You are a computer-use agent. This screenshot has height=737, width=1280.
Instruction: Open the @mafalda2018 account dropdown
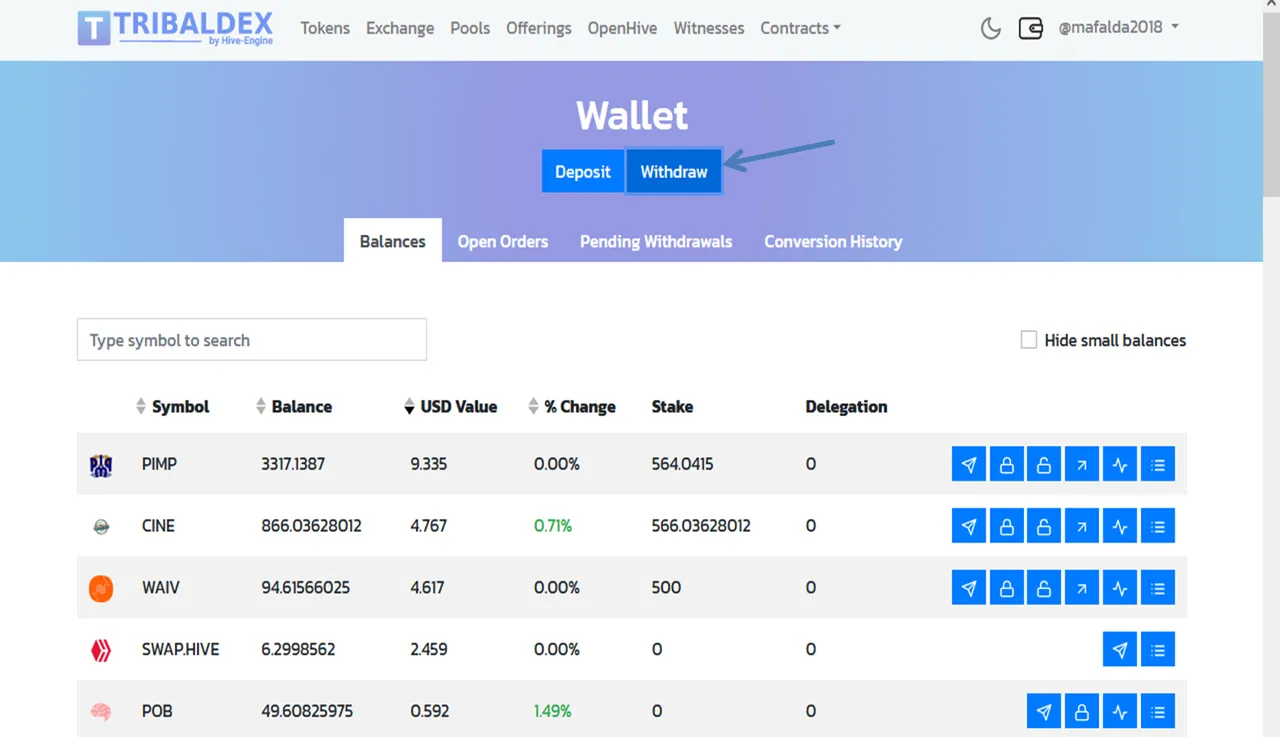point(1119,27)
